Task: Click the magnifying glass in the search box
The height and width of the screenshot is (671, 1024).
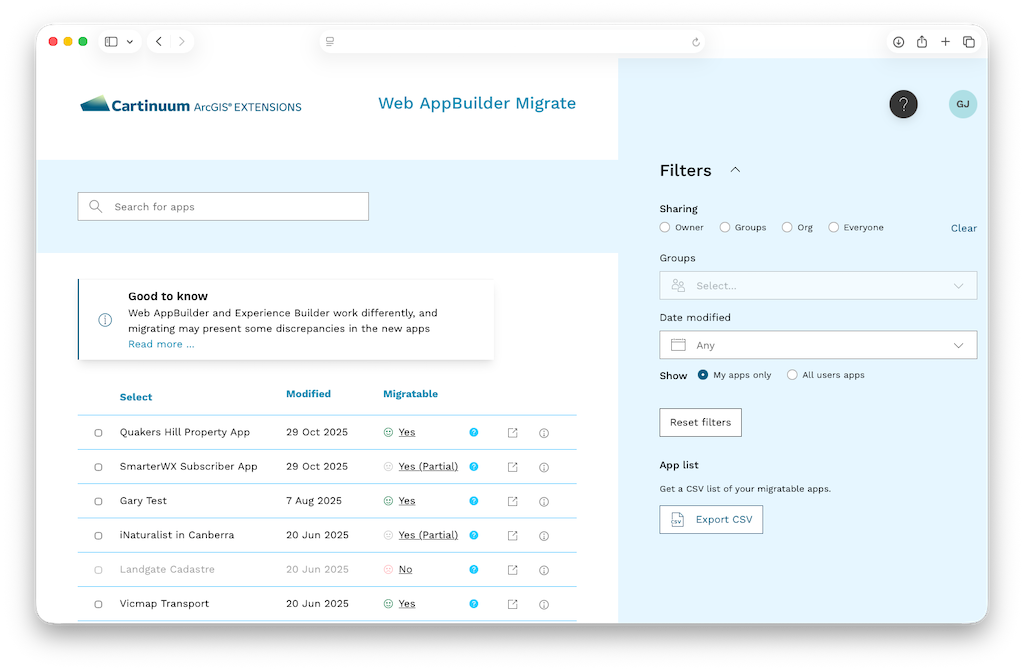Action: 95,205
